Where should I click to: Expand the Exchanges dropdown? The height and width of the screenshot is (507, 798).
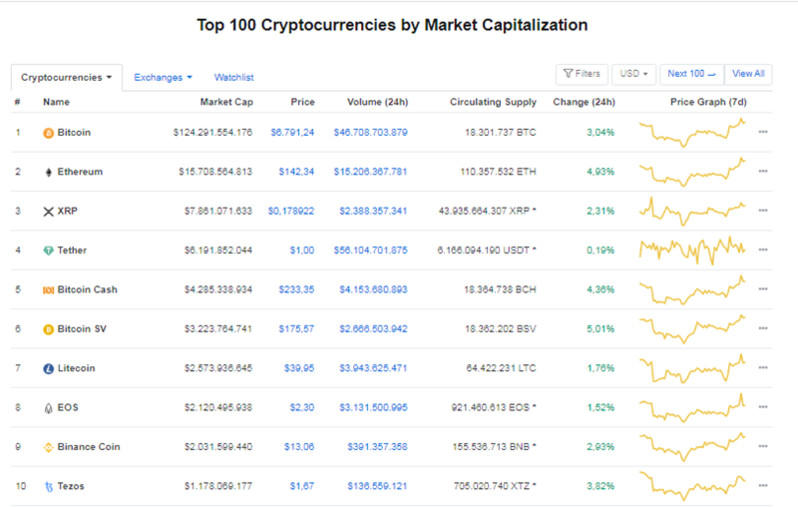click(x=163, y=77)
